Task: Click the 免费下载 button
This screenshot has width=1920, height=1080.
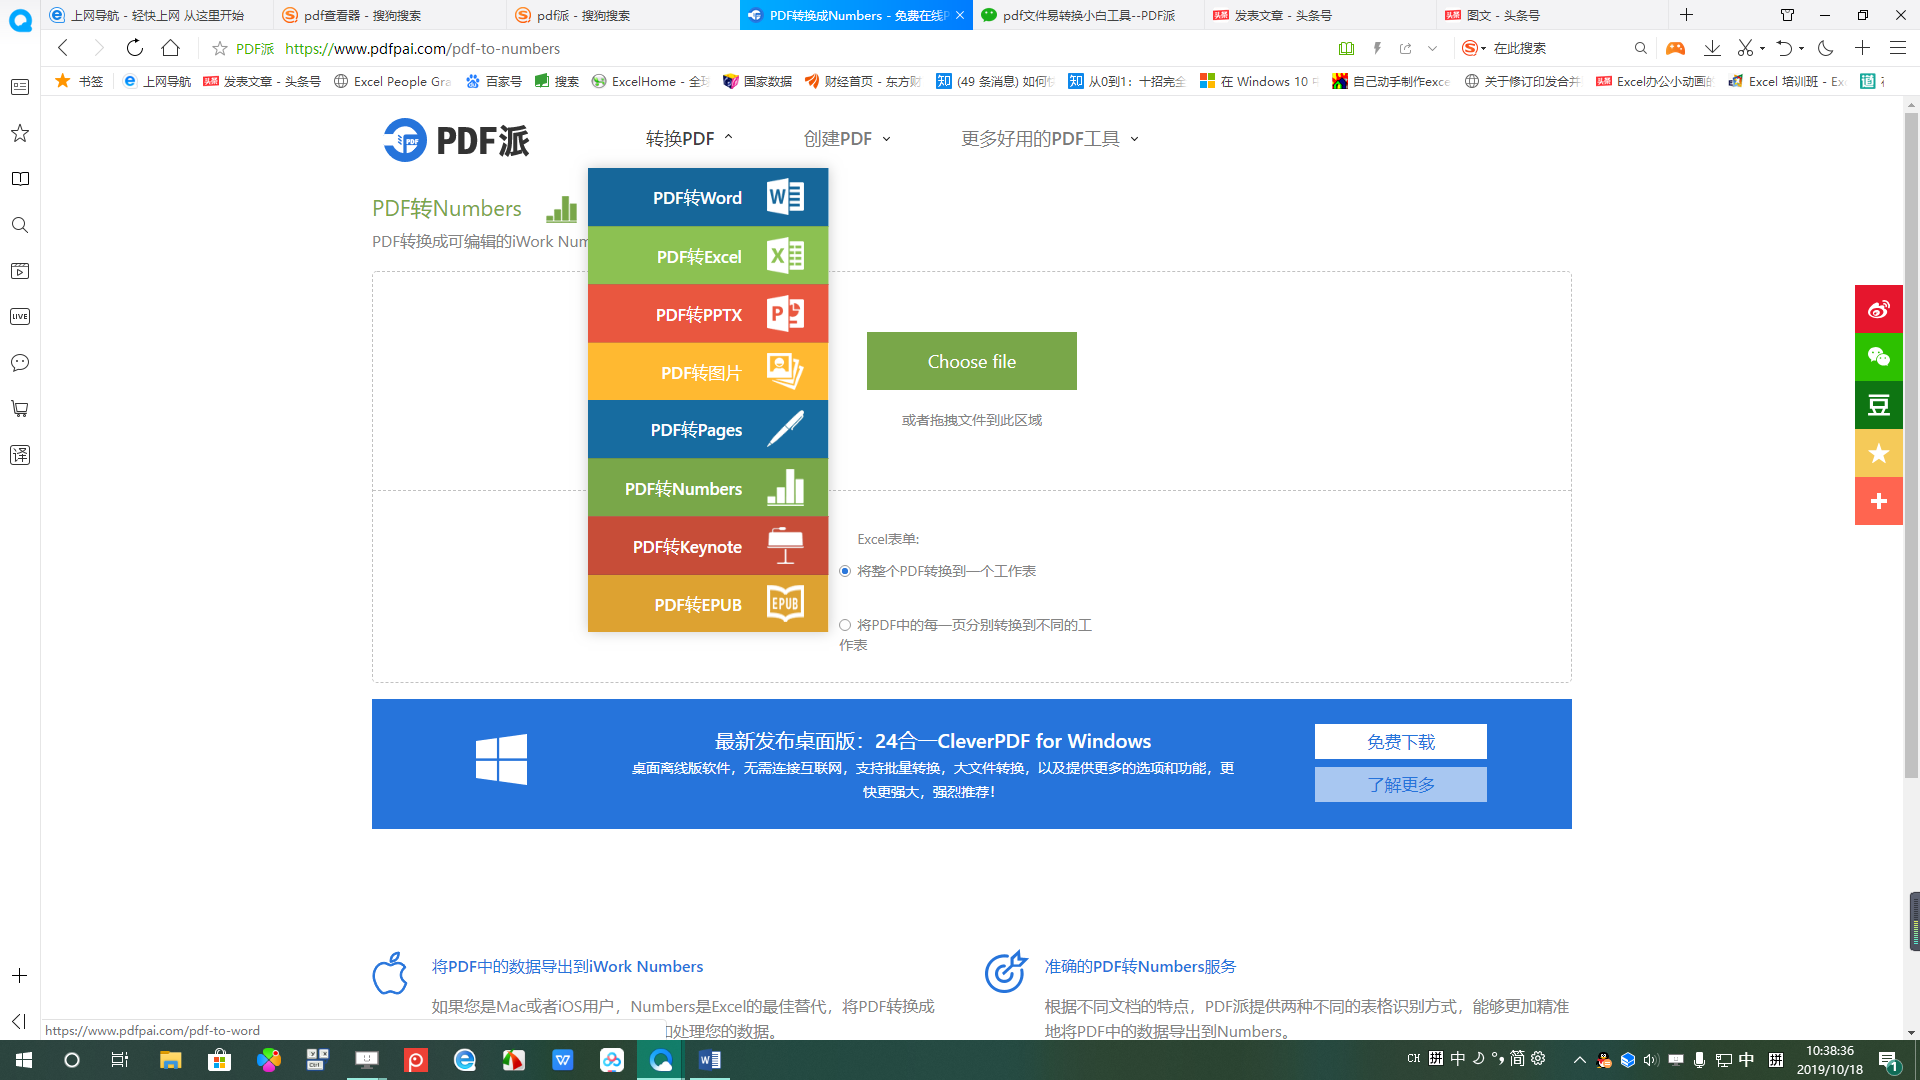Action: pos(1401,742)
